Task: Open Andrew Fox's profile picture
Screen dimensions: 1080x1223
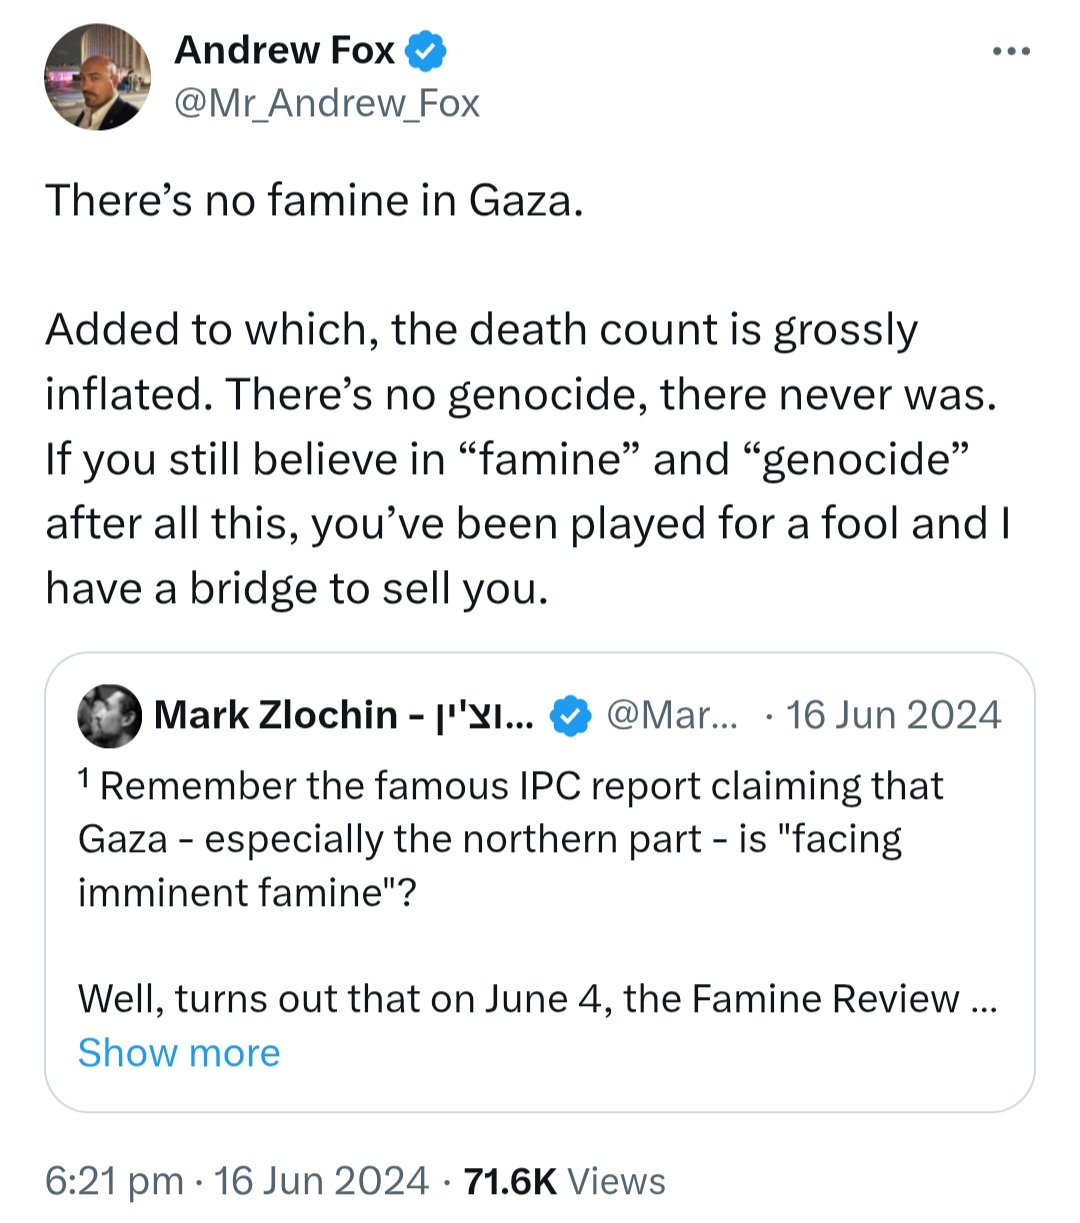Action: click(x=98, y=78)
